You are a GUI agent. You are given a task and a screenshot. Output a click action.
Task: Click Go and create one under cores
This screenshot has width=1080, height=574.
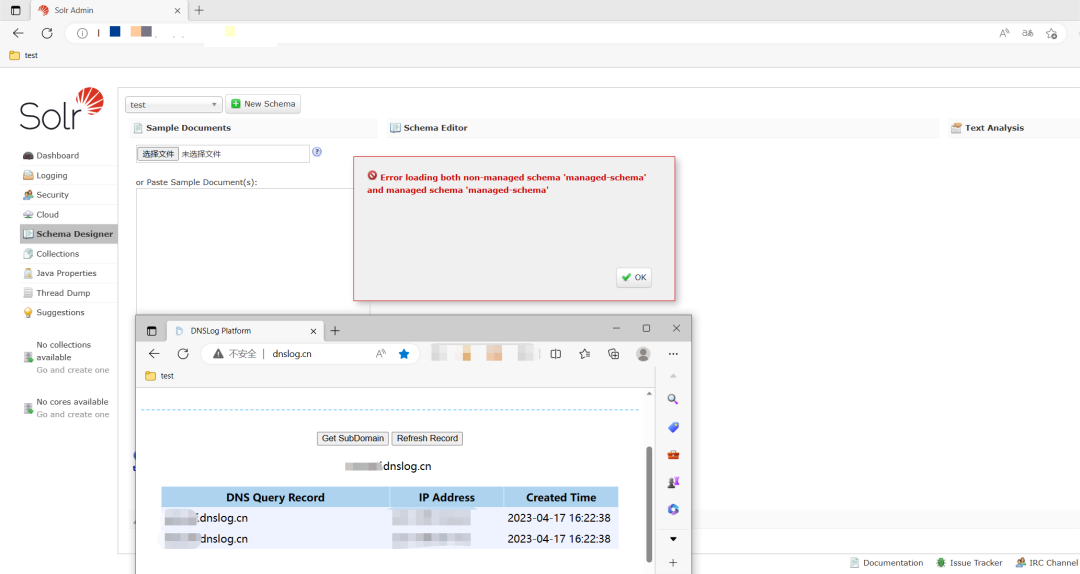click(x=73, y=415)
